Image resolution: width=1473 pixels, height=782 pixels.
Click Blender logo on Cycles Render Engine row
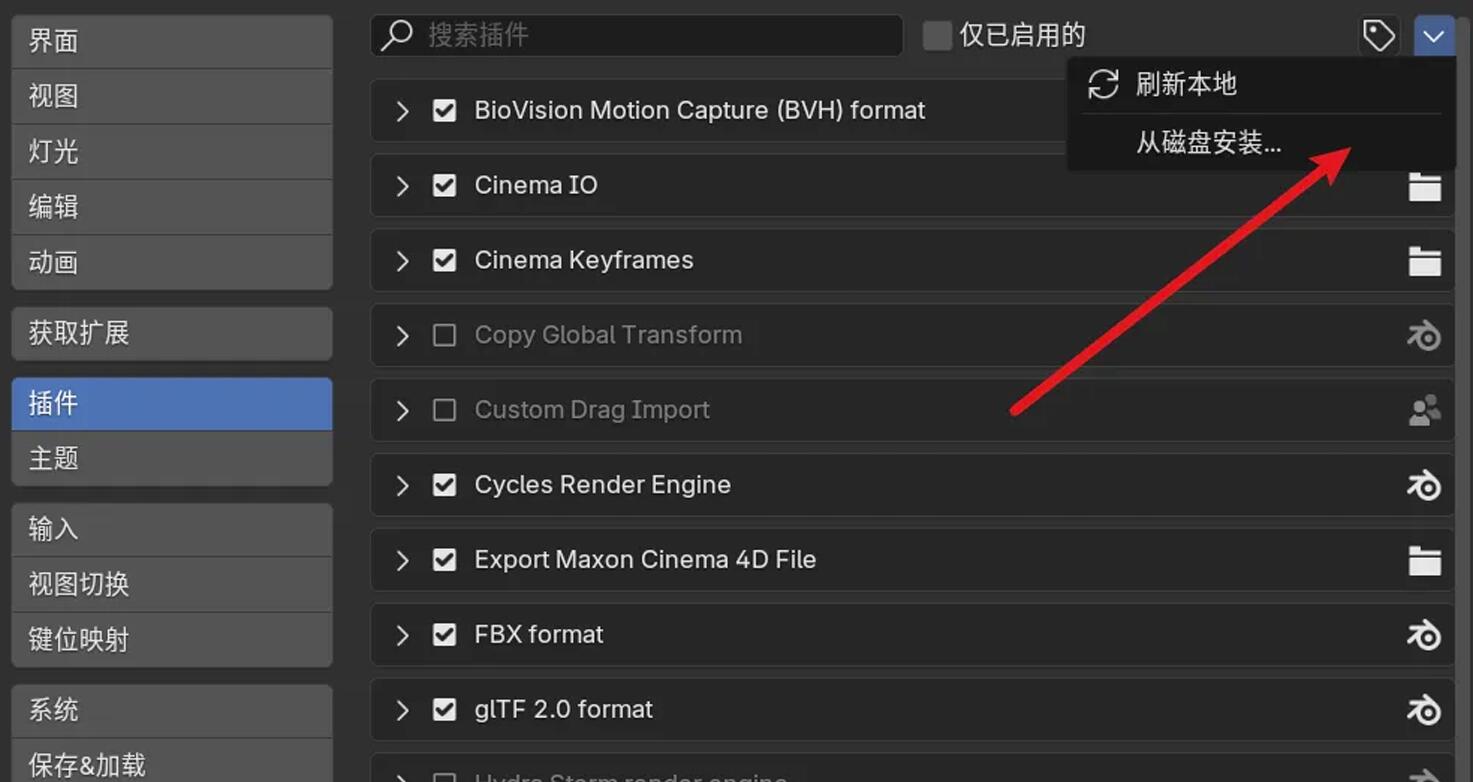pos(1424,486)
